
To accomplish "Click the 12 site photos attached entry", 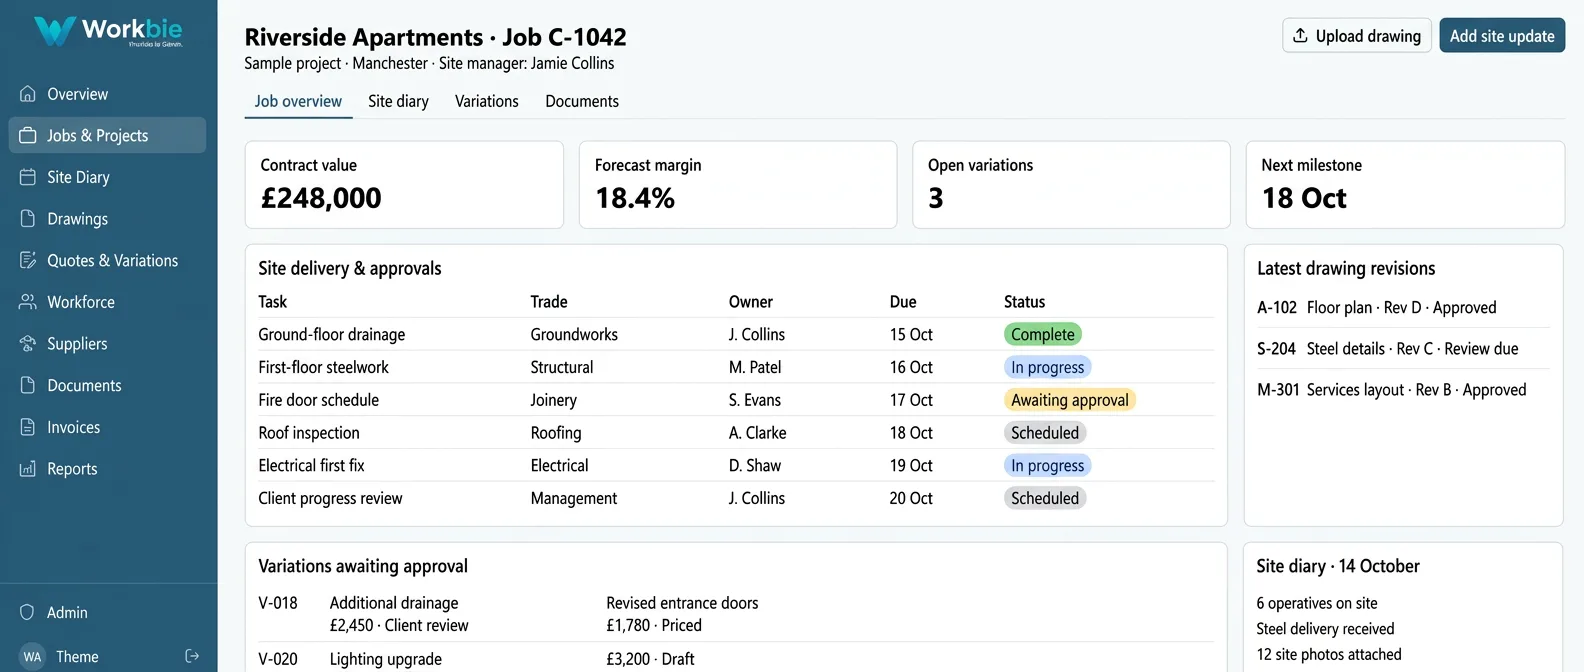I will click(x=1329, y=654).
